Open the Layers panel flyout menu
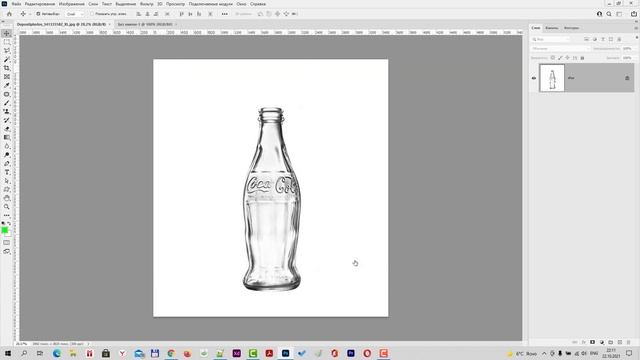The image size is (640, 360). pyautogui.click(x=636, y=28)
